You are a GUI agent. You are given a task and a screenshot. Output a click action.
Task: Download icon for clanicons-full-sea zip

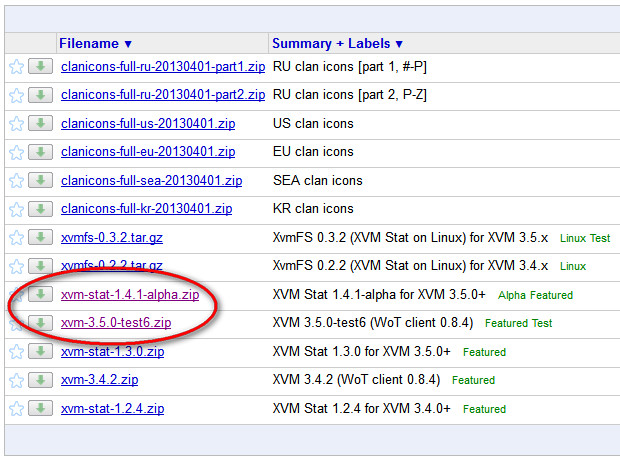click(40, 180)
